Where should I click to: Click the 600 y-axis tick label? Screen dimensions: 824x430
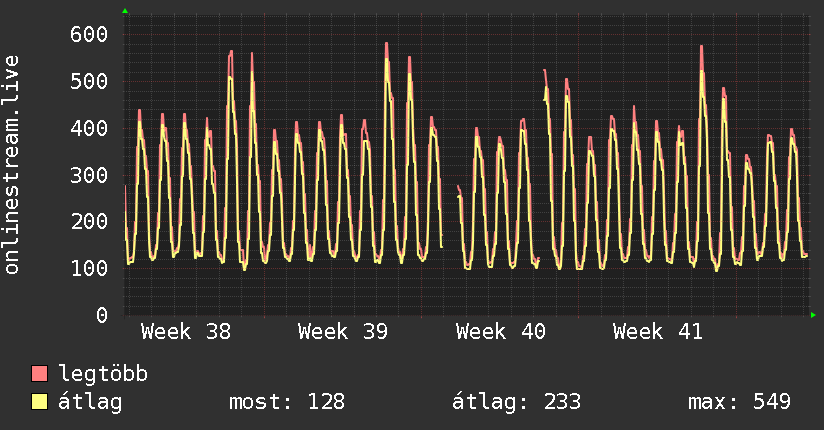coord(89,35)
